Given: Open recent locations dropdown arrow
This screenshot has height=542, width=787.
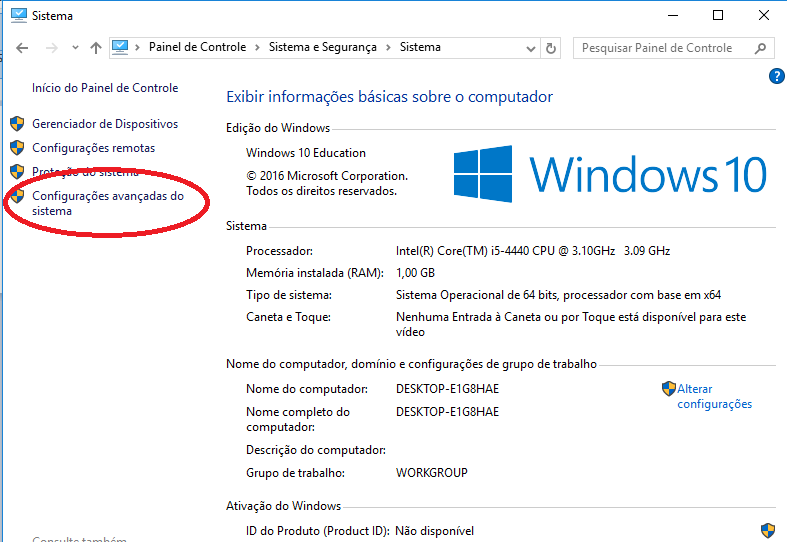Looking at the screenshot, I should click(x=75, y=48).
